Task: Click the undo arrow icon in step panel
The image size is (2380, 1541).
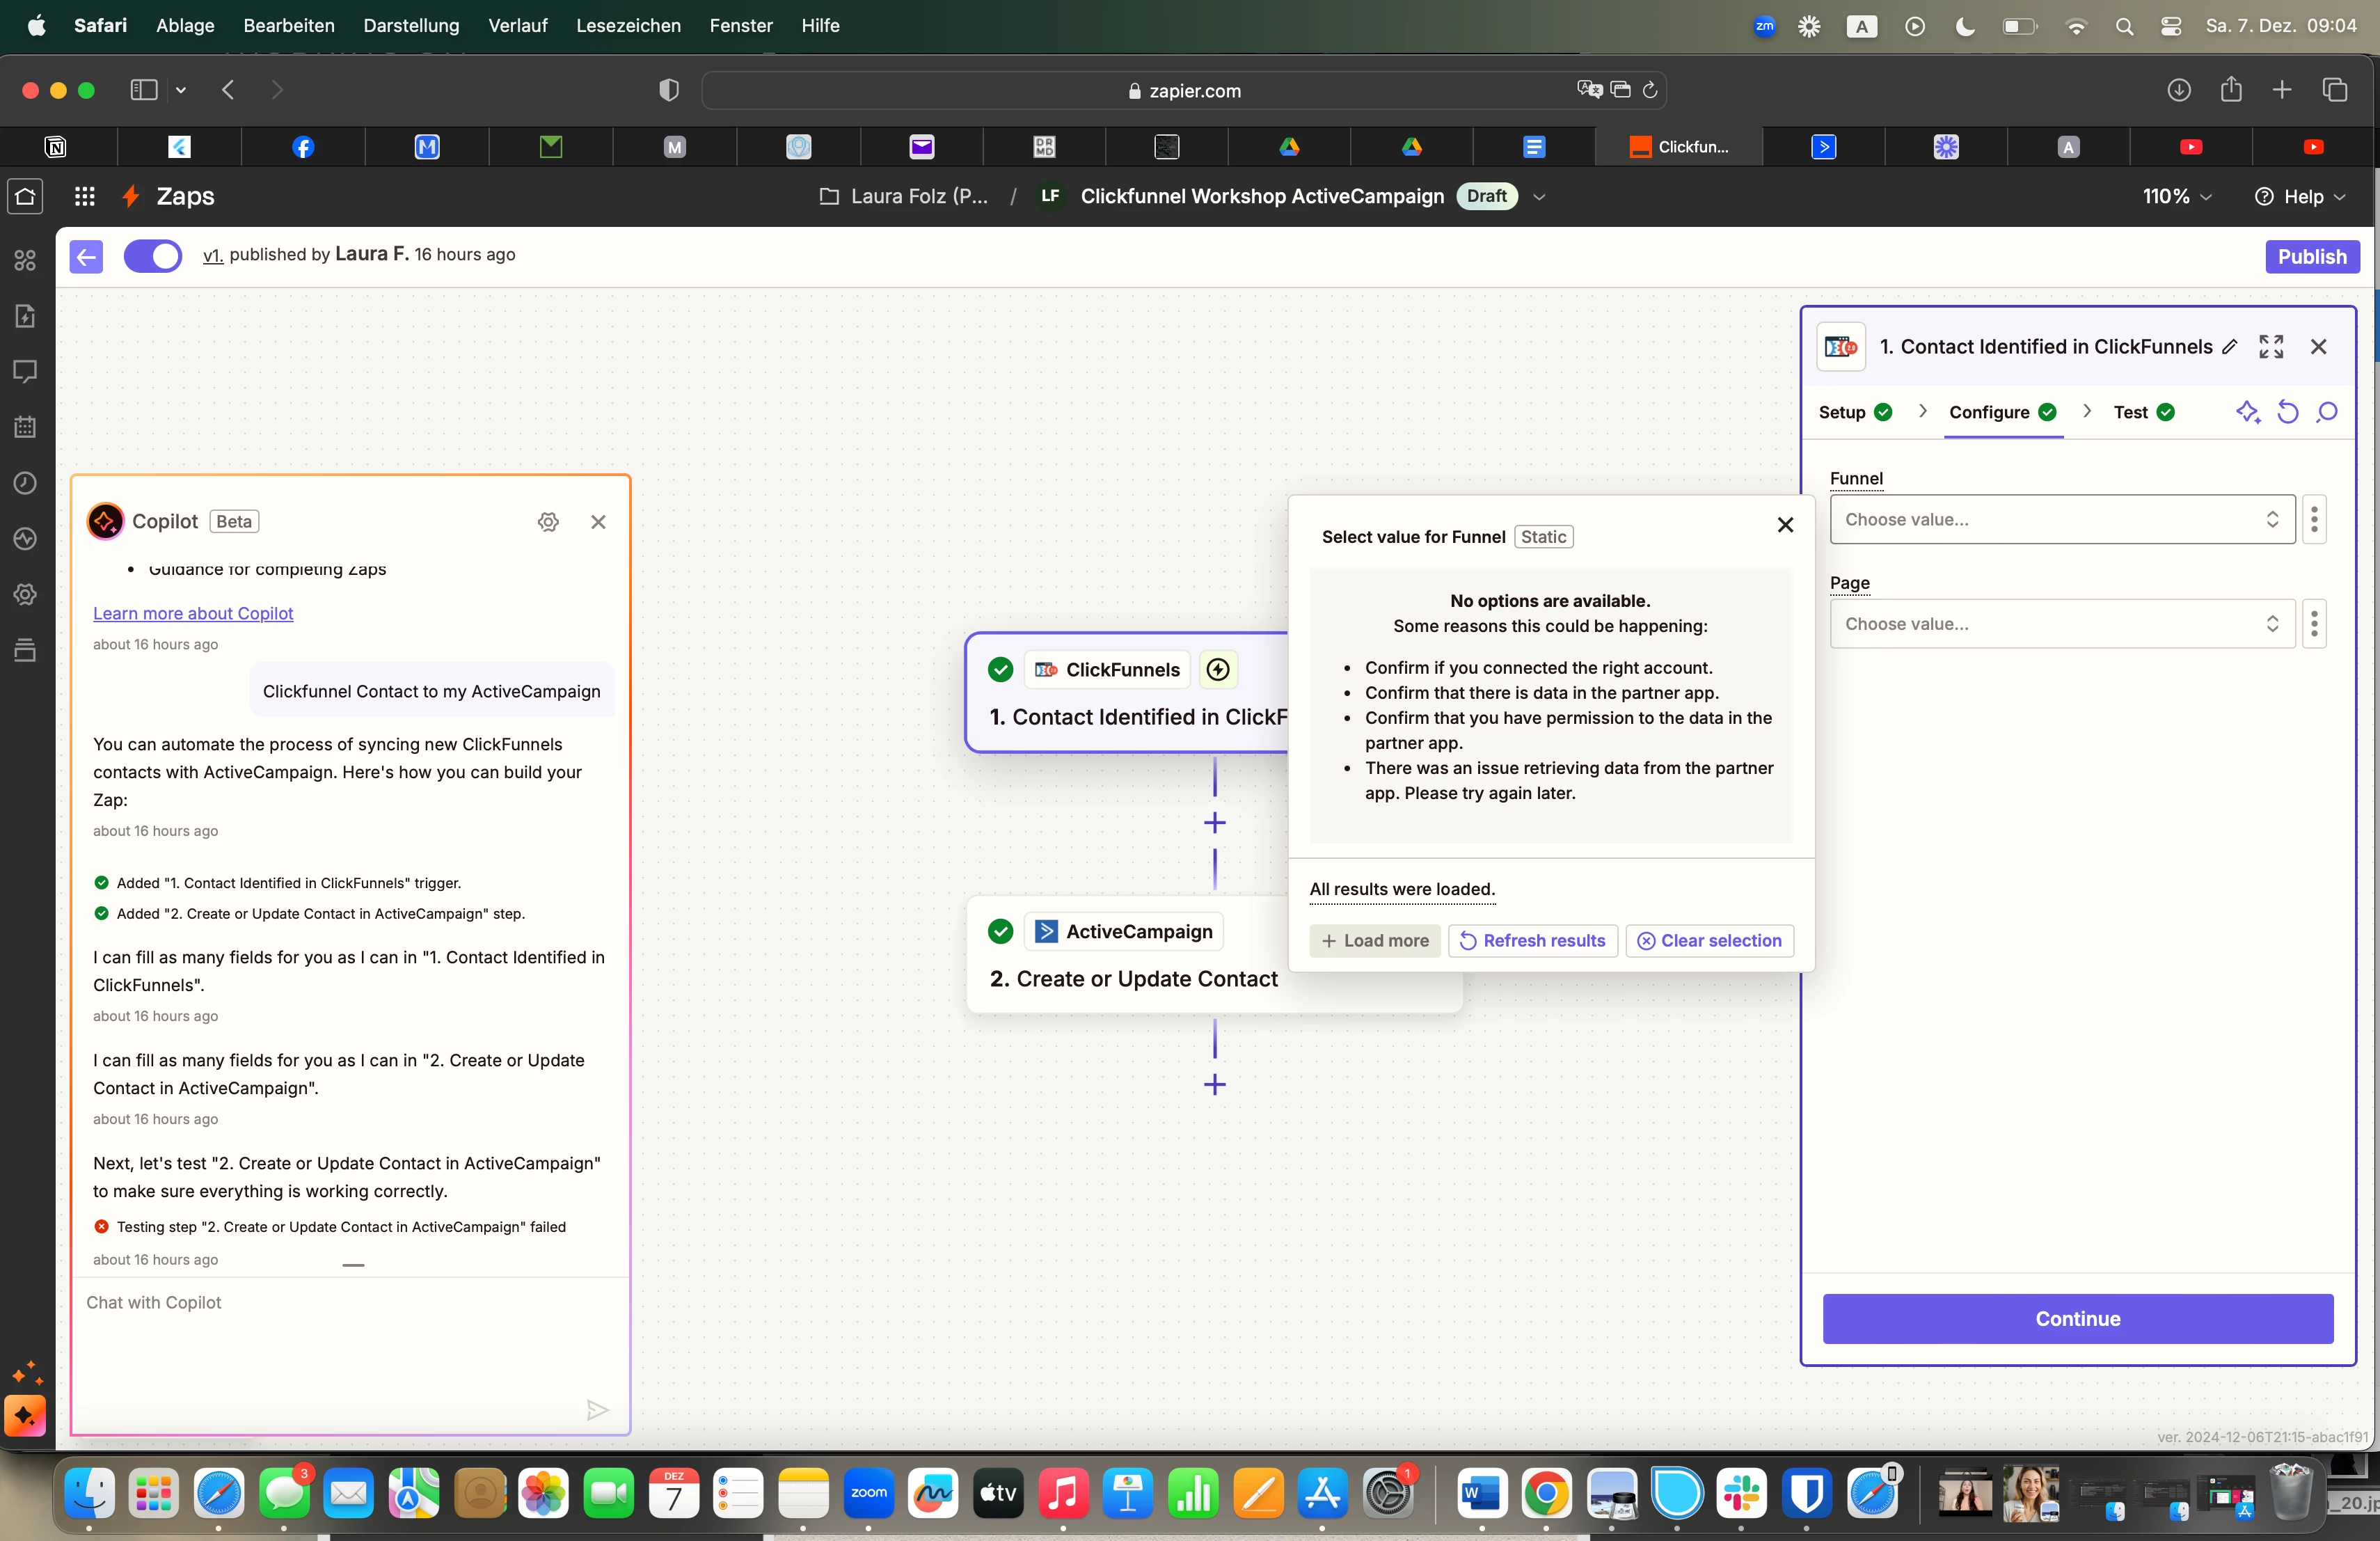Action: pos(2287,412)
